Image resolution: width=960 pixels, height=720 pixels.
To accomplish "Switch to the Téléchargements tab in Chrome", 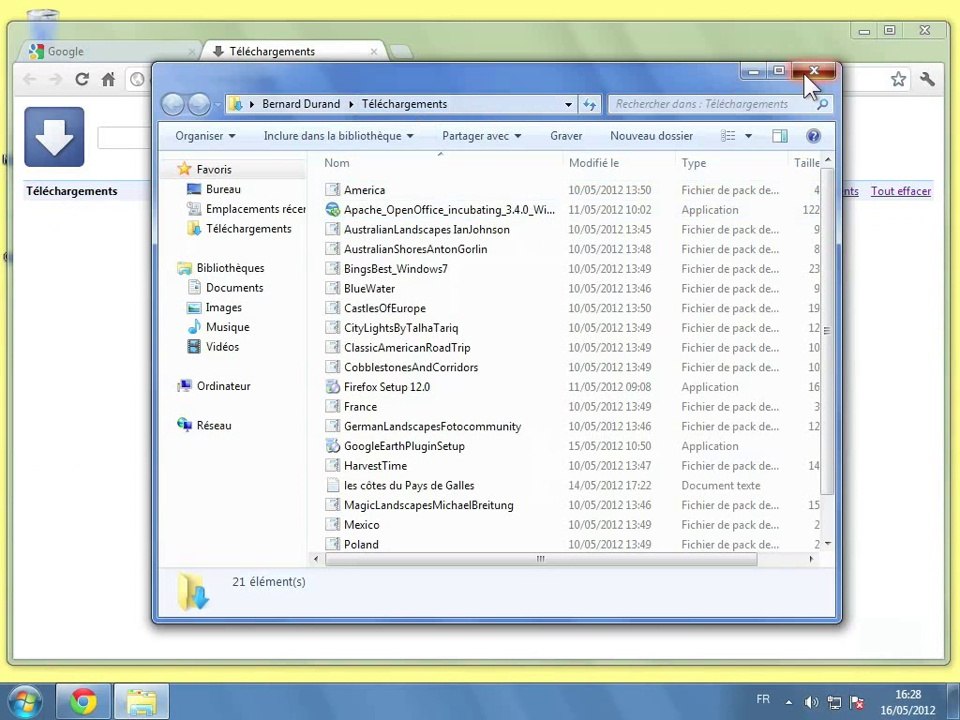I will click(294, 51).
